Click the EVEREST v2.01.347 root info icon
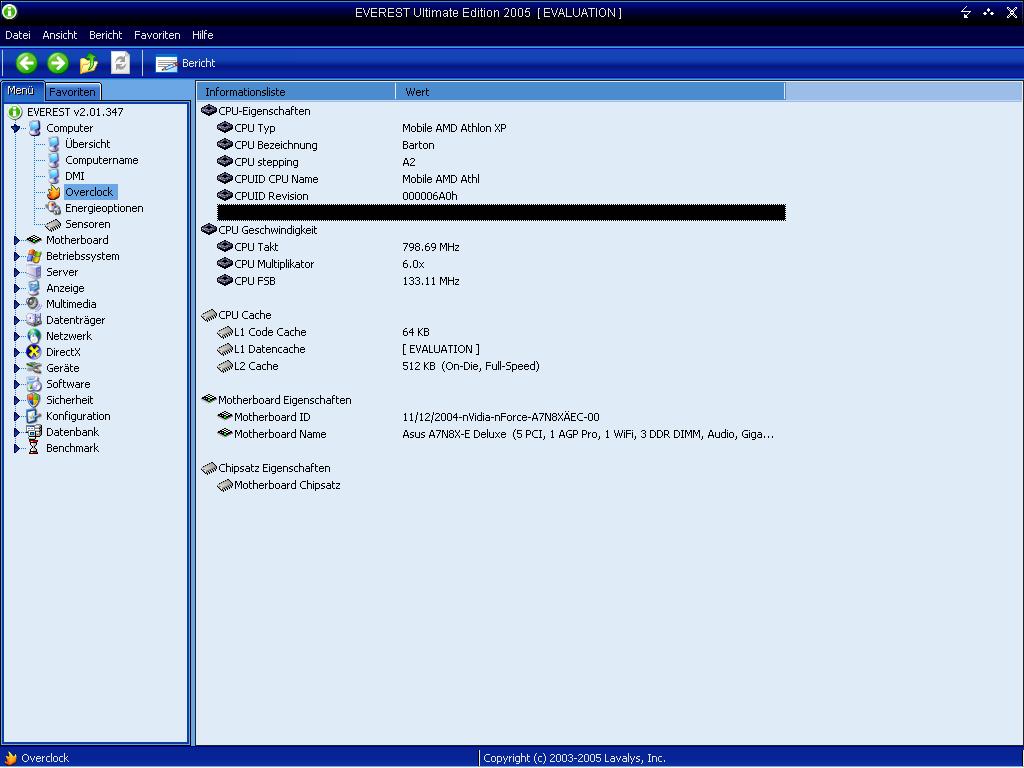This screenshot has width=1024, height=768. pos(15,112)
